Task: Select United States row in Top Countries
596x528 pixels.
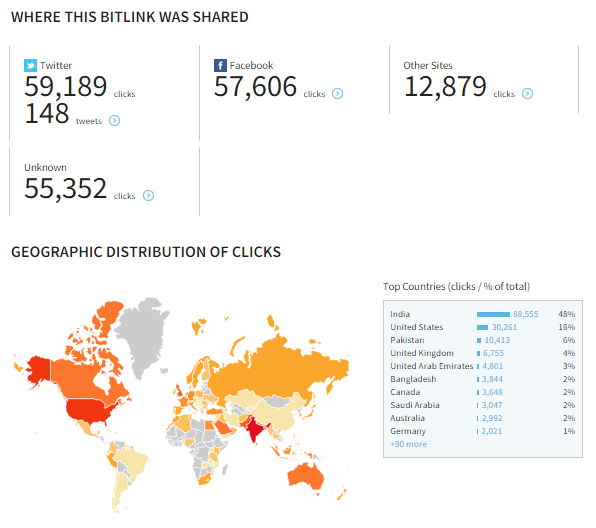Action: point(482,327)
